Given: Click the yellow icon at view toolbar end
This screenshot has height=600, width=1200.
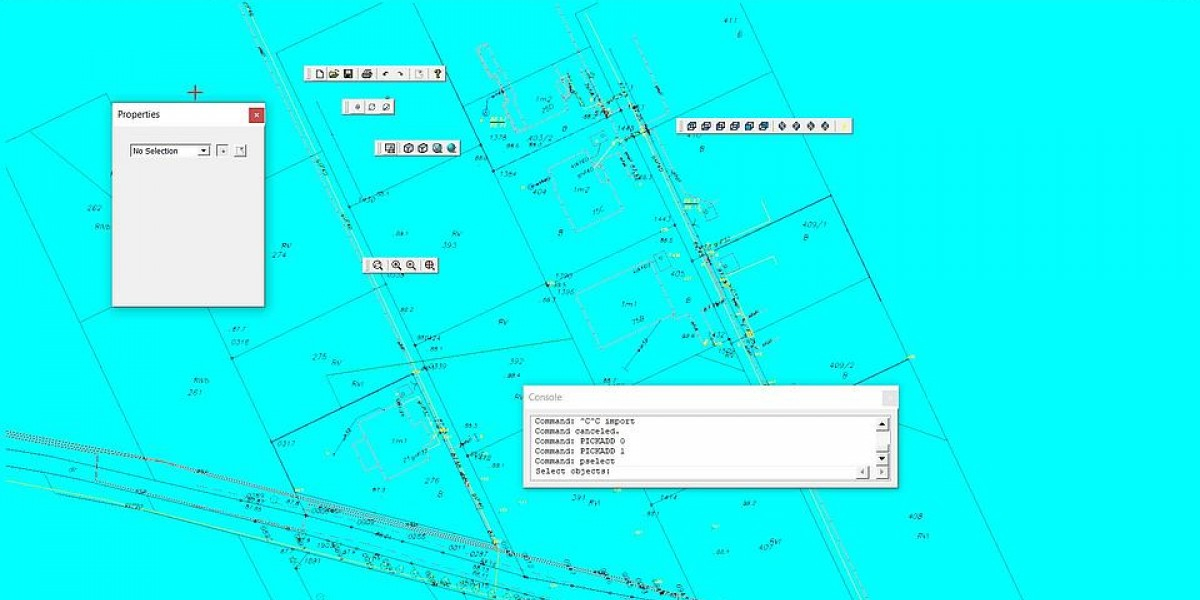Looking at the screenshot, I should click(844, 126).
